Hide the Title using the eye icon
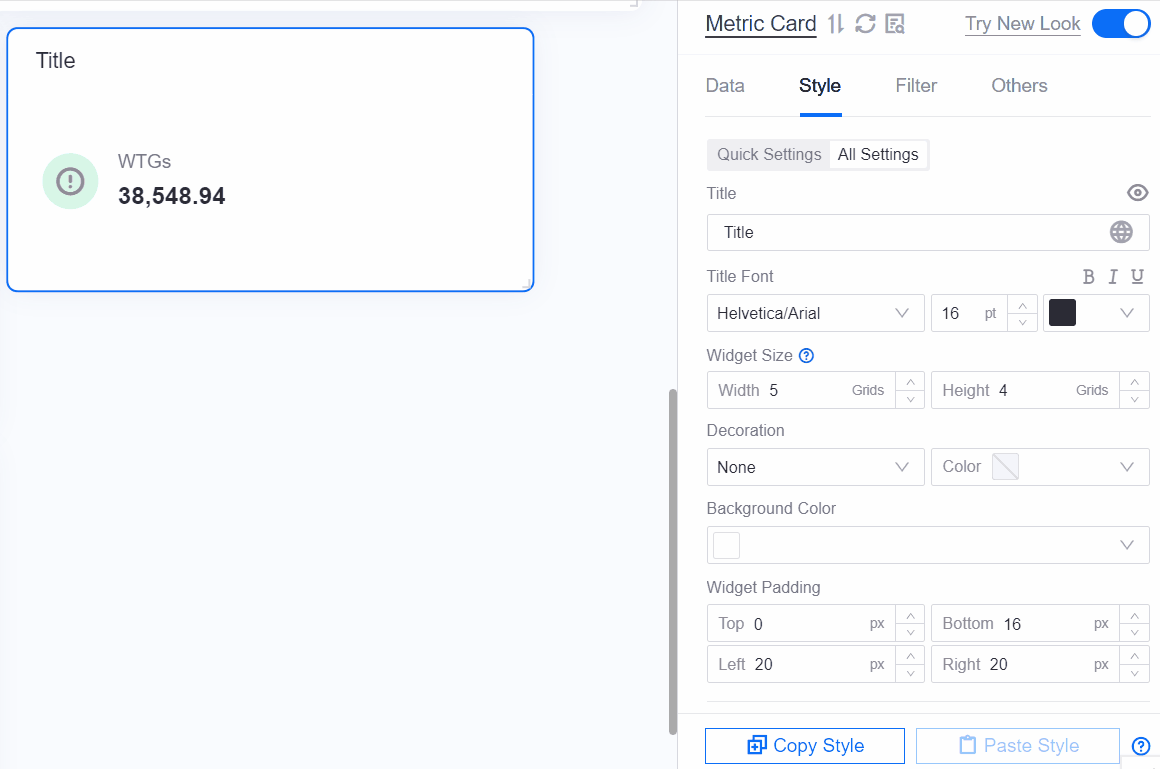This screenshot has width=1160, height=769. click(1137, 192)
